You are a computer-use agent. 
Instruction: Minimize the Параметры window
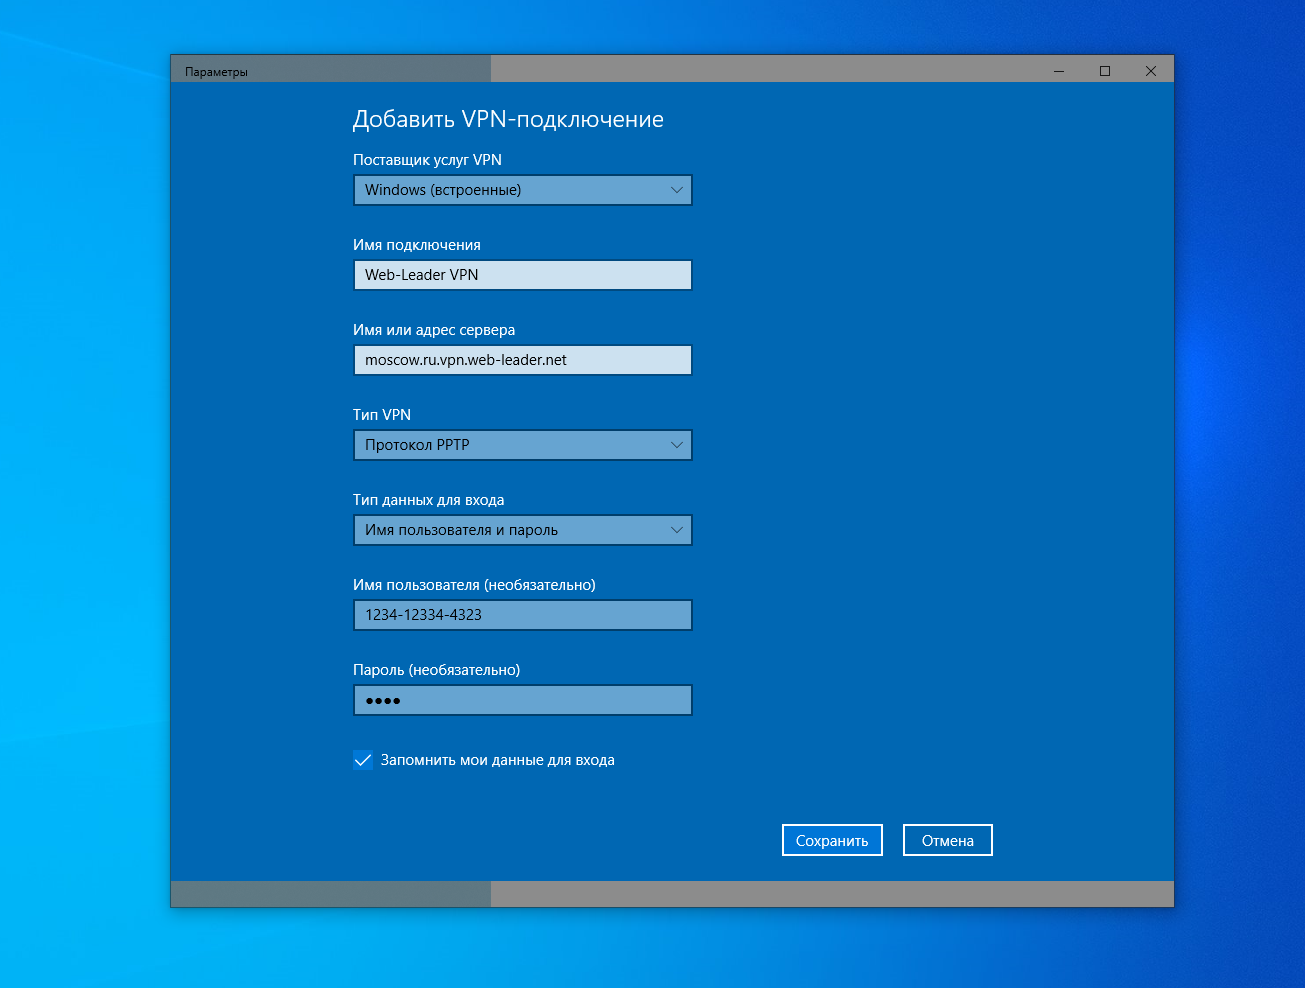(1057, 70)
